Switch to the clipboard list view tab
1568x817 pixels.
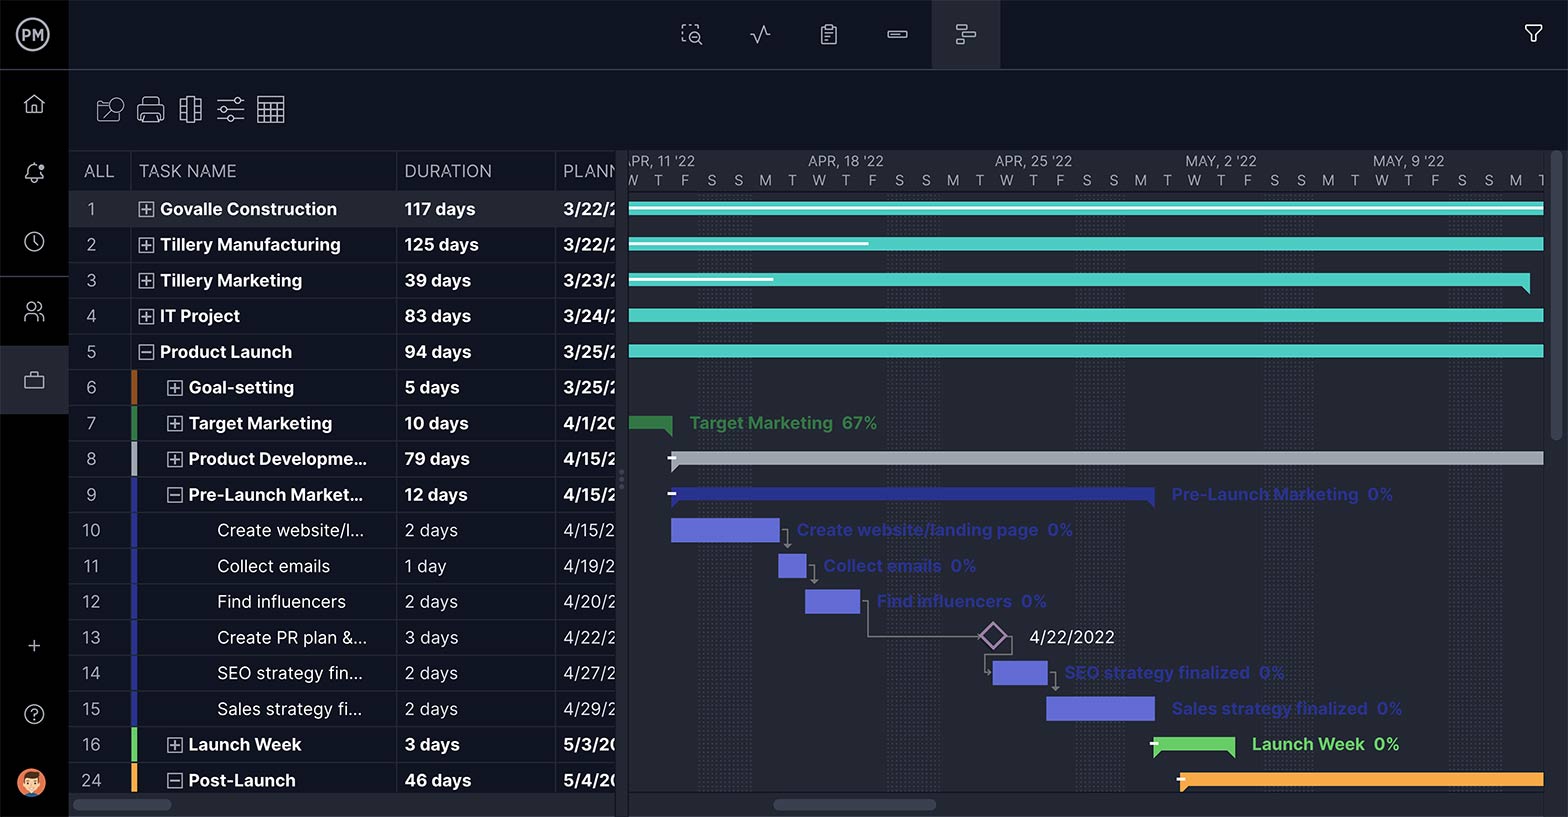coord(828,35)
